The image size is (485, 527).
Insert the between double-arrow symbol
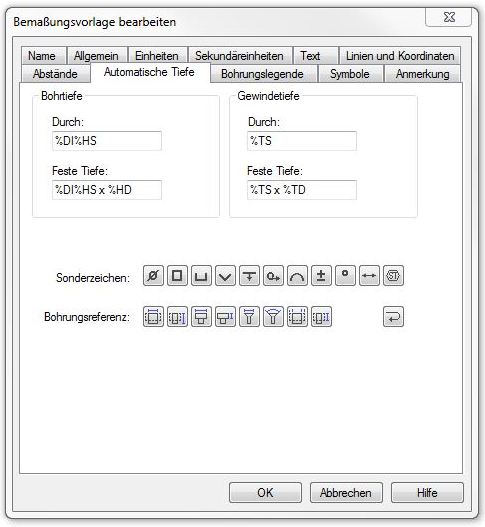click(x=369, y=276)
